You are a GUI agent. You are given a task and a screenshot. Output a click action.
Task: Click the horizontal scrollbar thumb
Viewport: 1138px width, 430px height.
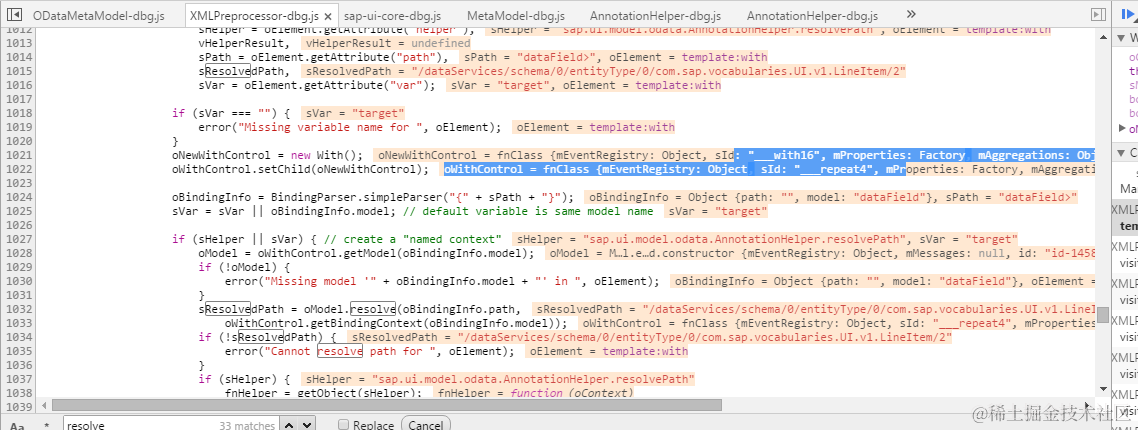[x=387, y=405]
